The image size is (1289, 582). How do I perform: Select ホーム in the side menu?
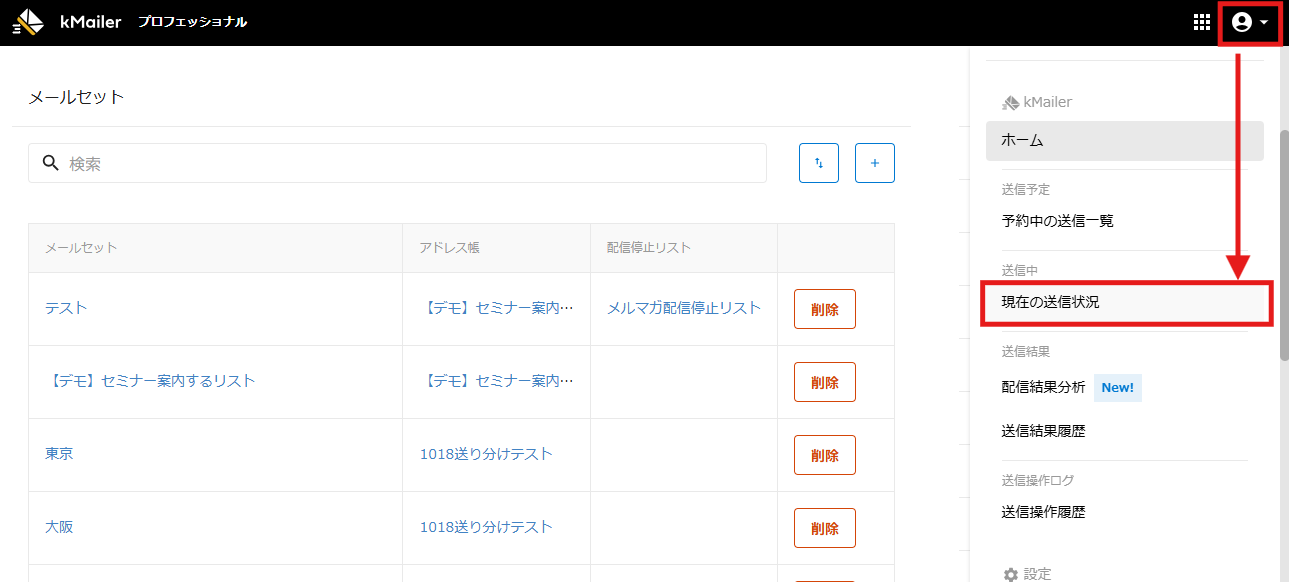pos(1124,141)
